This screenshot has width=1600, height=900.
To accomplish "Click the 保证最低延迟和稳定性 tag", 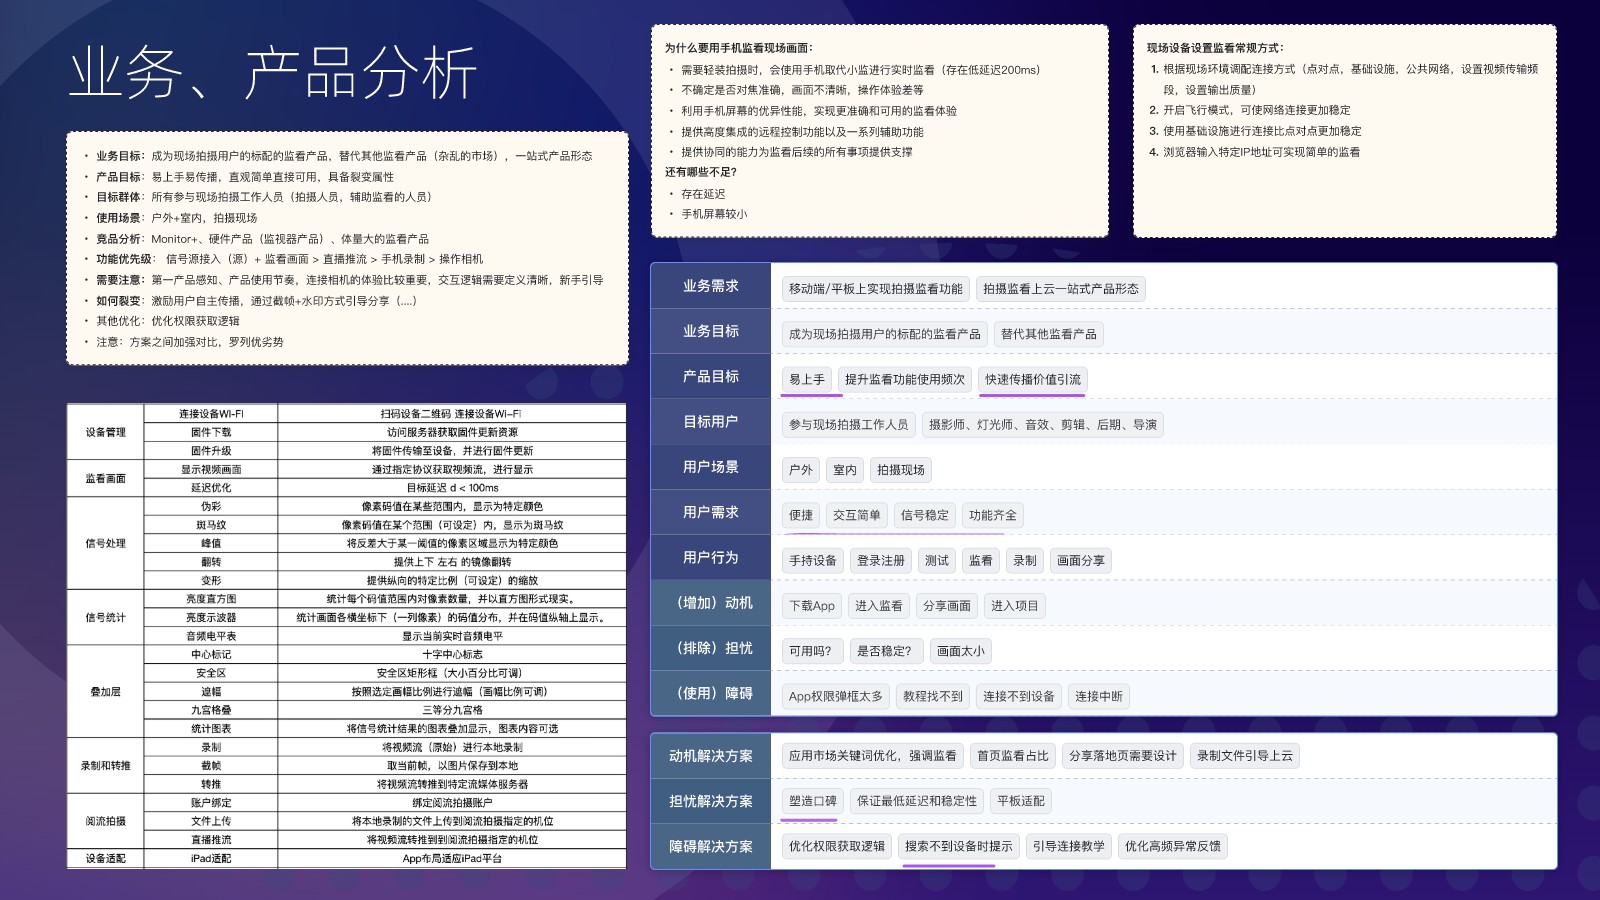I will tap(917, 801).
